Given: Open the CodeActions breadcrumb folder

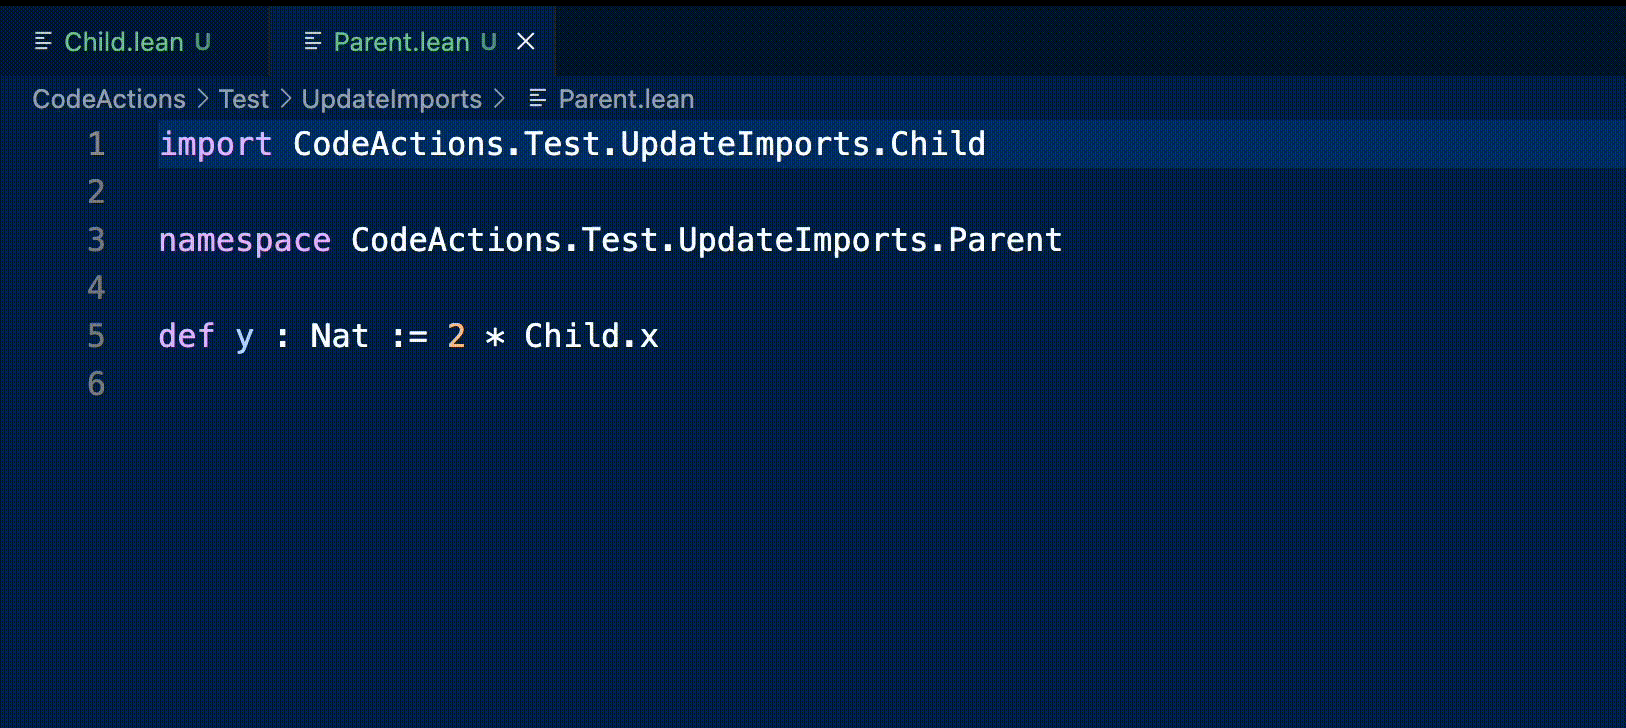Looking at the screenshot, I should pyautogui.click(x=109, y=99).
